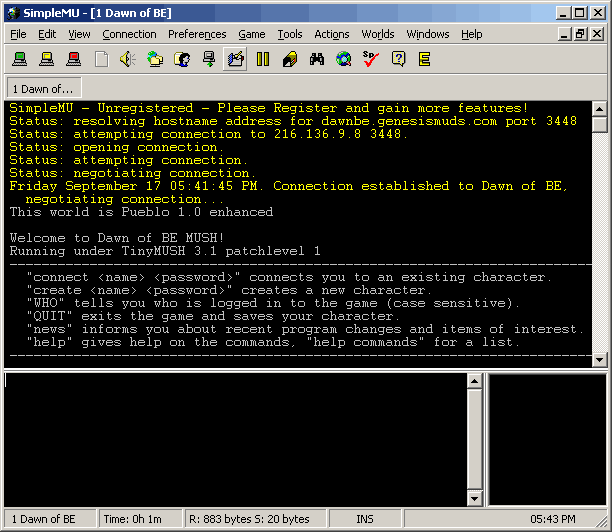Click the '"help" gives help' line
Image resolution: width=612 pixels, height=532 pixels.
click(x=273, y=342)
